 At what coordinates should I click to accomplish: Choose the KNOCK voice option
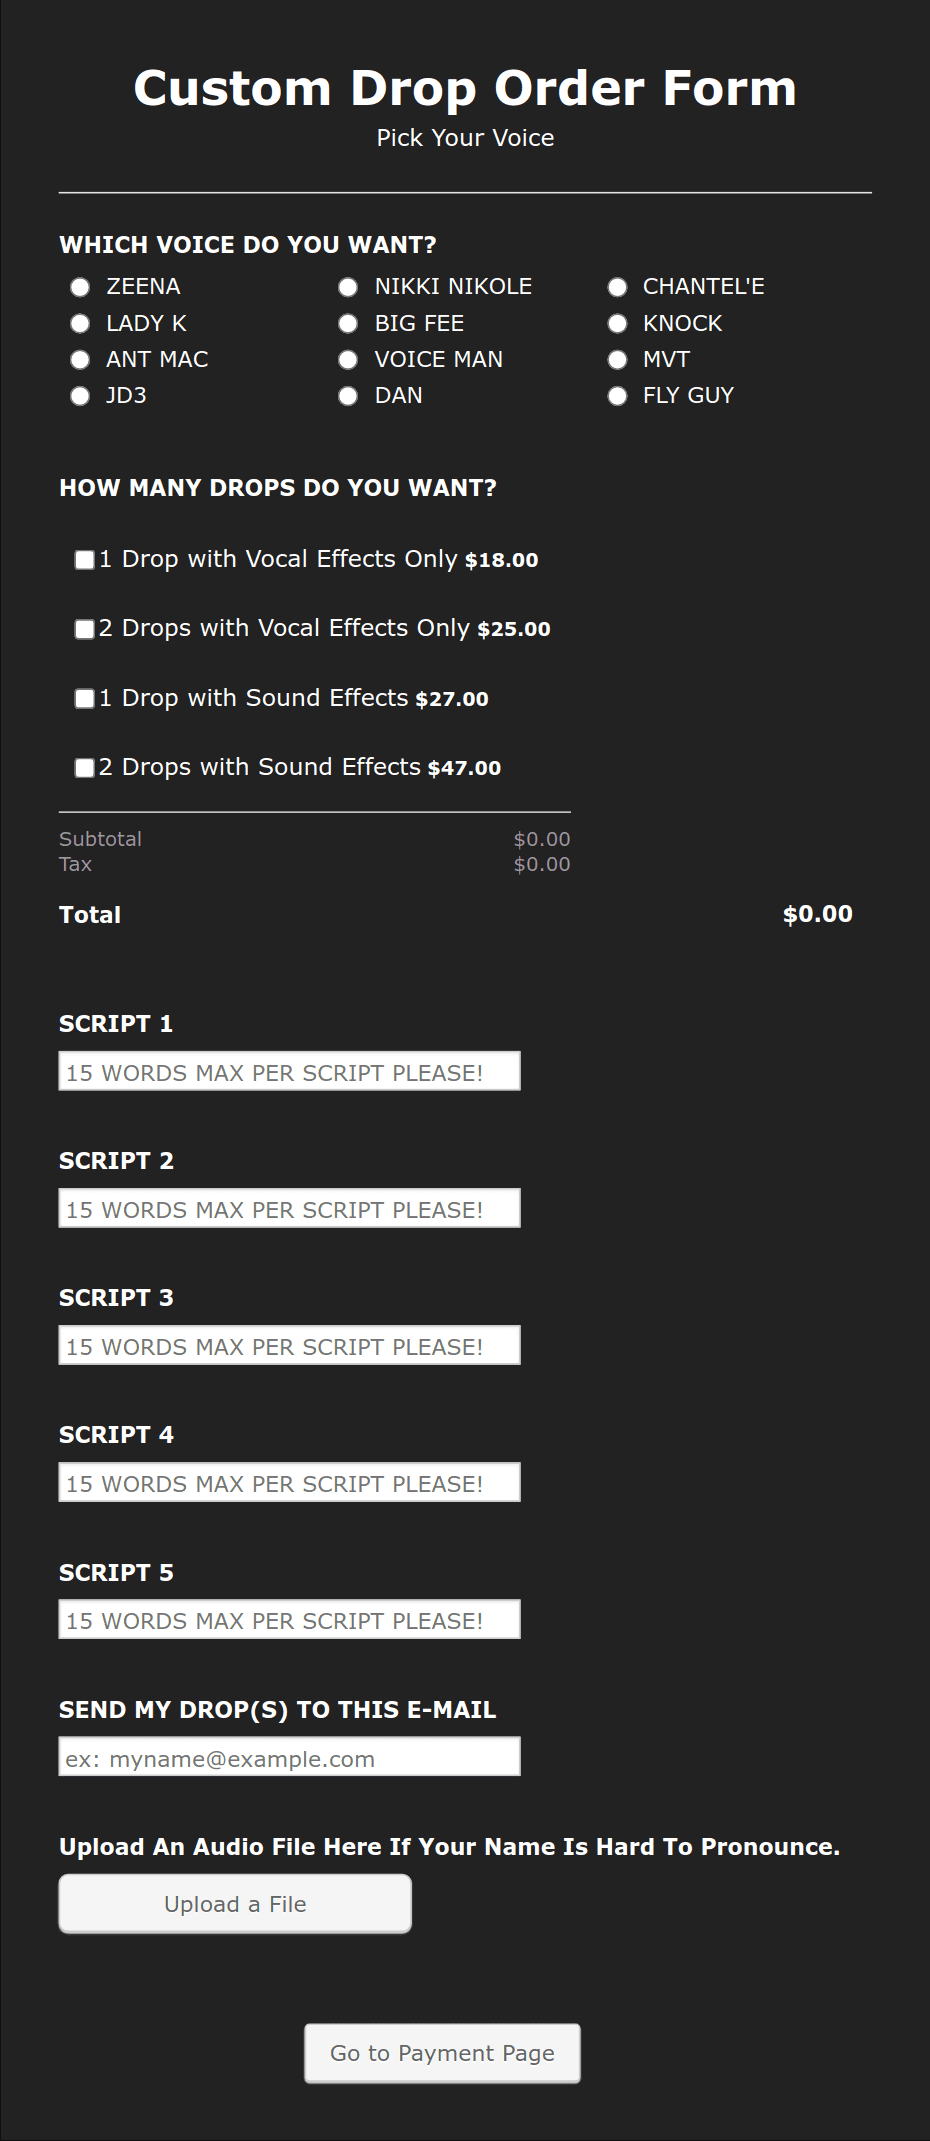618,323
